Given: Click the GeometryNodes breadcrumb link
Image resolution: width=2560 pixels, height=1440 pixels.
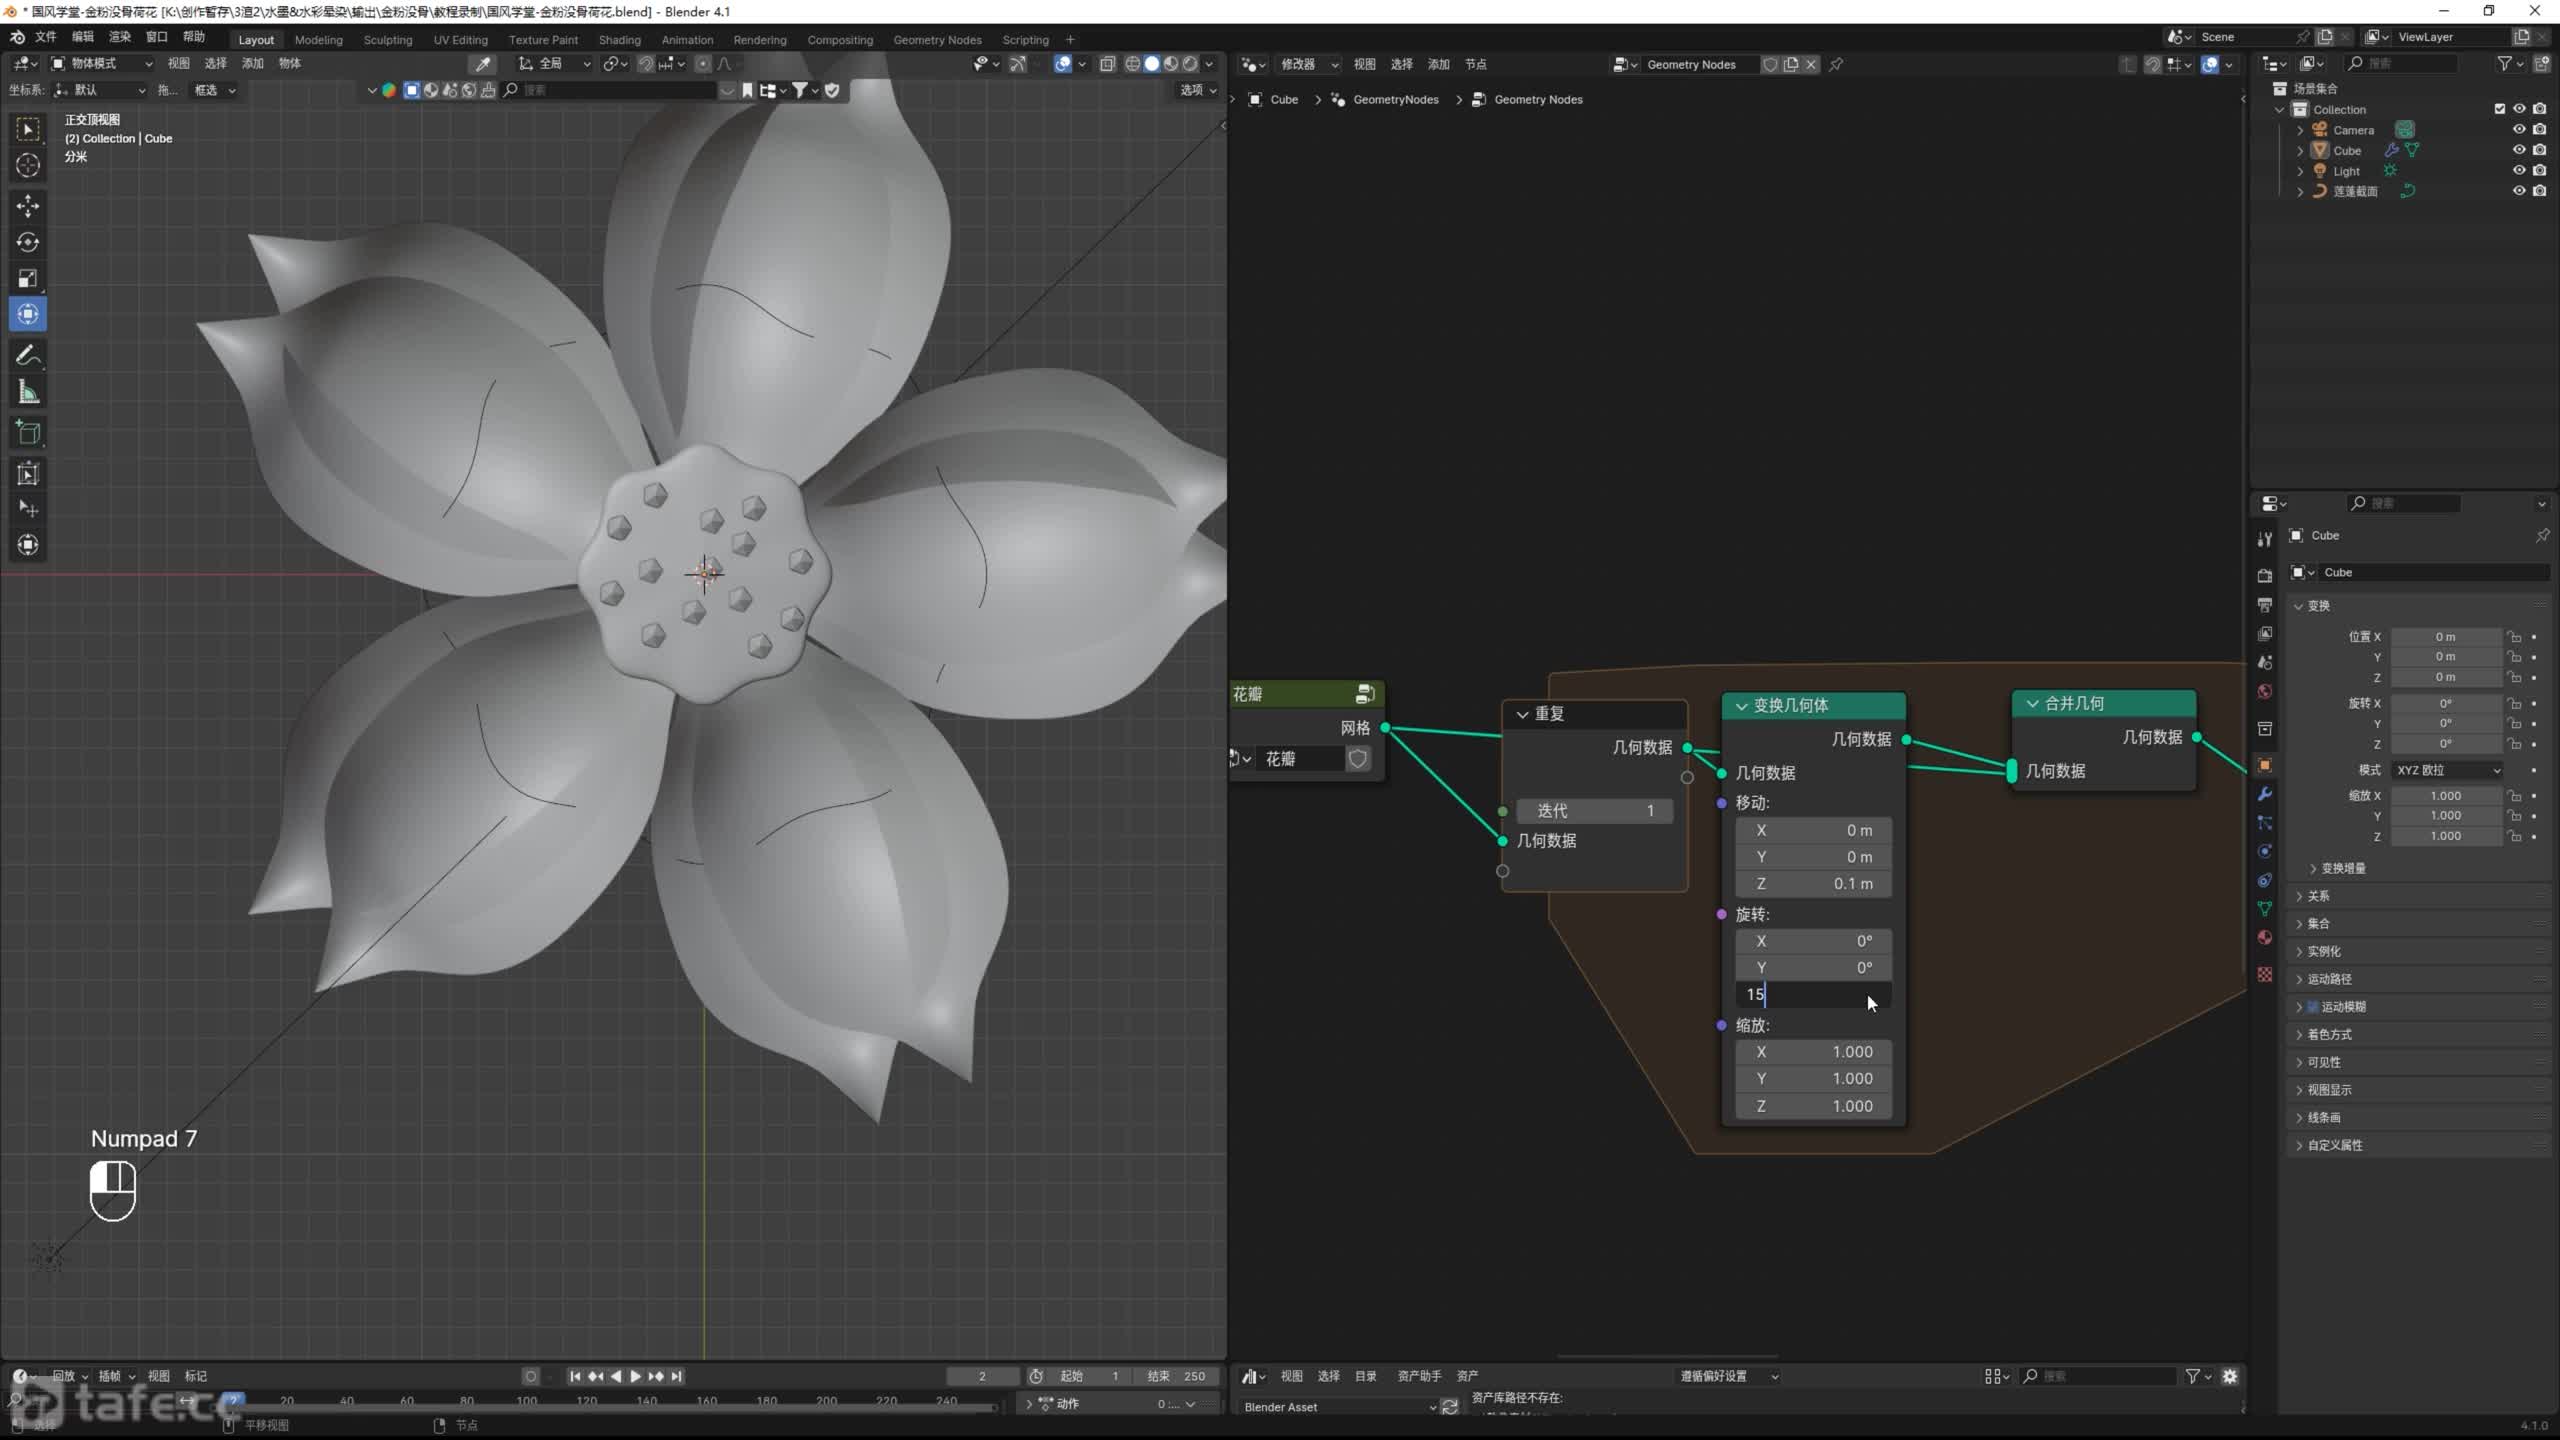Looking at the screenshot, I should point(1395,100).
